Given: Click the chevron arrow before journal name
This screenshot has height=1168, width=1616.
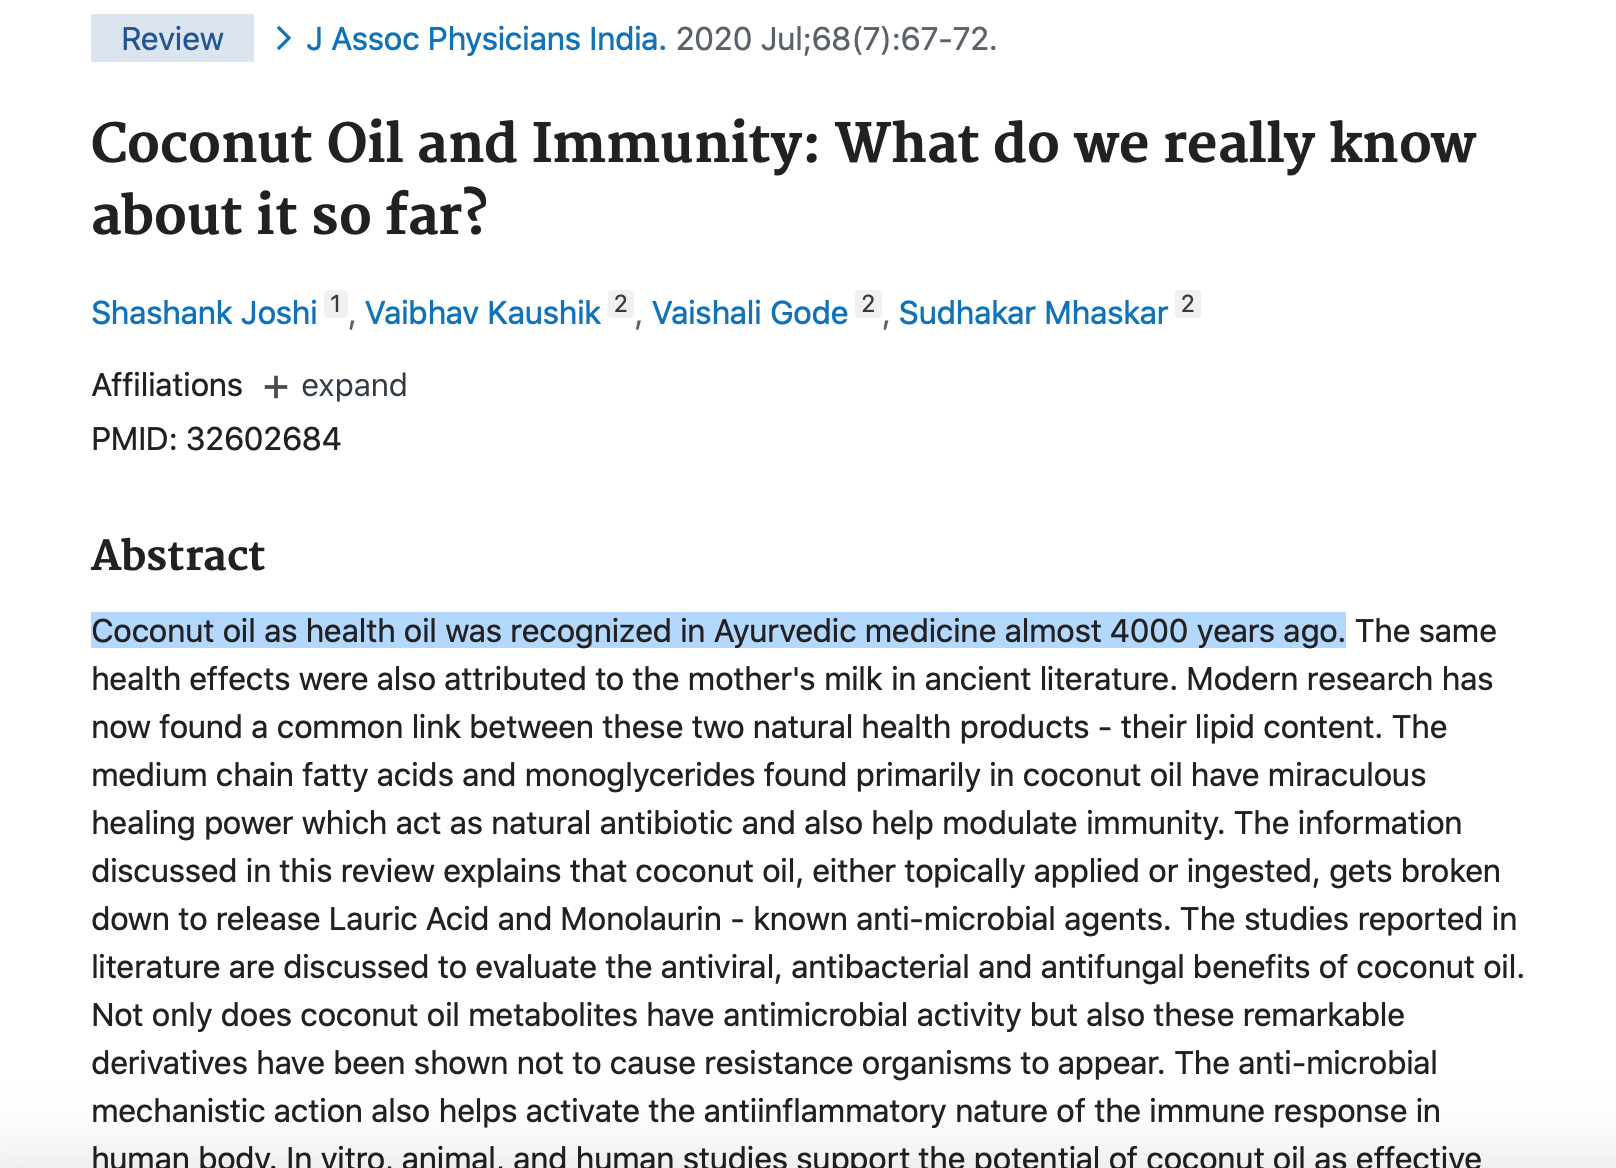Looking at the screenshot, I should (284, 39).
